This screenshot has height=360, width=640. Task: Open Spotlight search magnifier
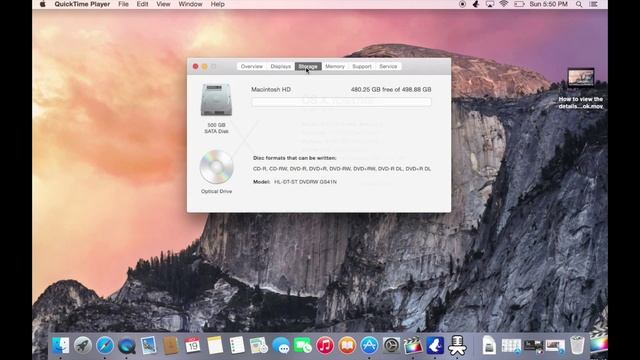[x=579, y=4]
